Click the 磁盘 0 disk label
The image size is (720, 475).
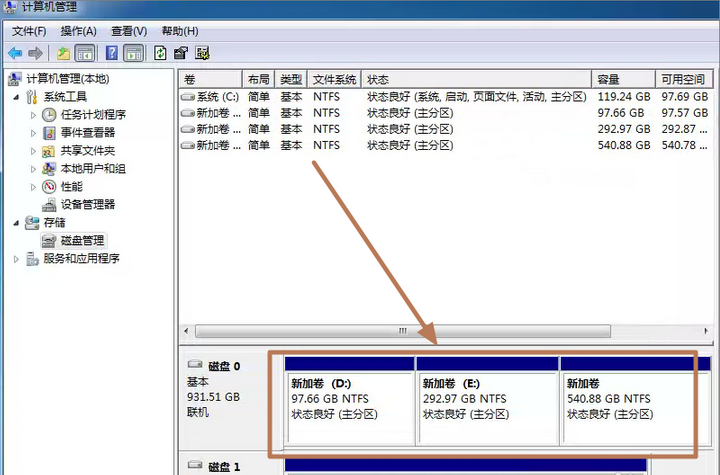pos(224,366)
